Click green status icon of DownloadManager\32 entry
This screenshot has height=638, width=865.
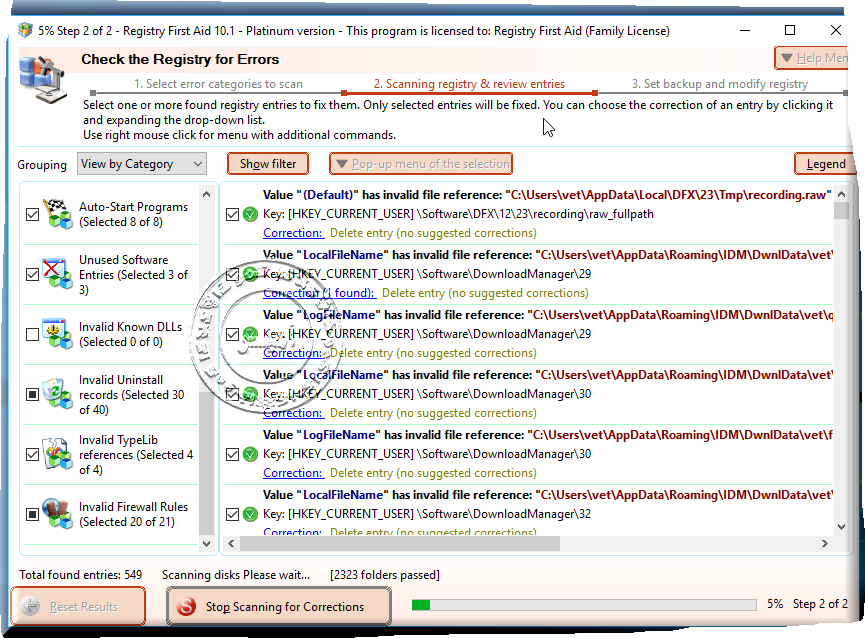tap(250, 514)
